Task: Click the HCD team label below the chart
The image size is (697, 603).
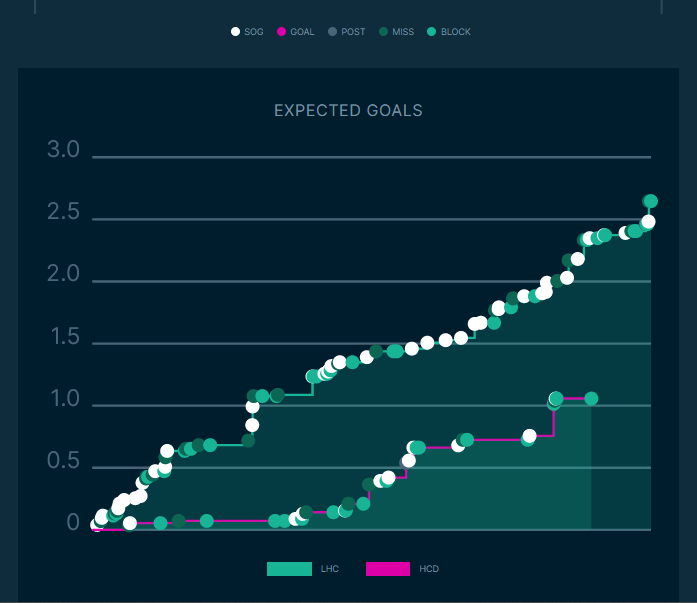Action: click(x=429, y=569)
